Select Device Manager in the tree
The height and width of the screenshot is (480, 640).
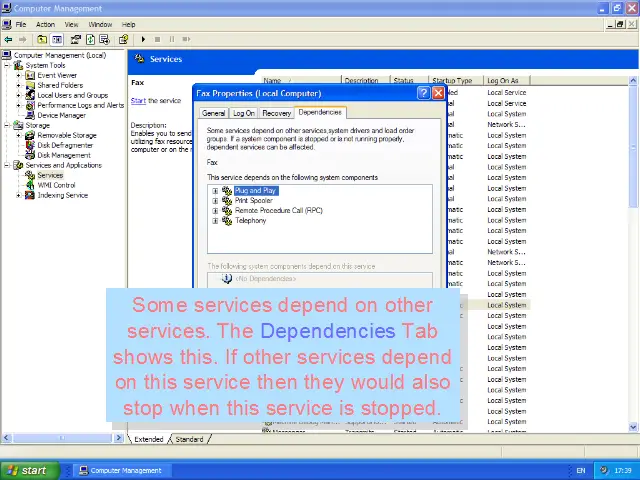(x=61, y=116)
